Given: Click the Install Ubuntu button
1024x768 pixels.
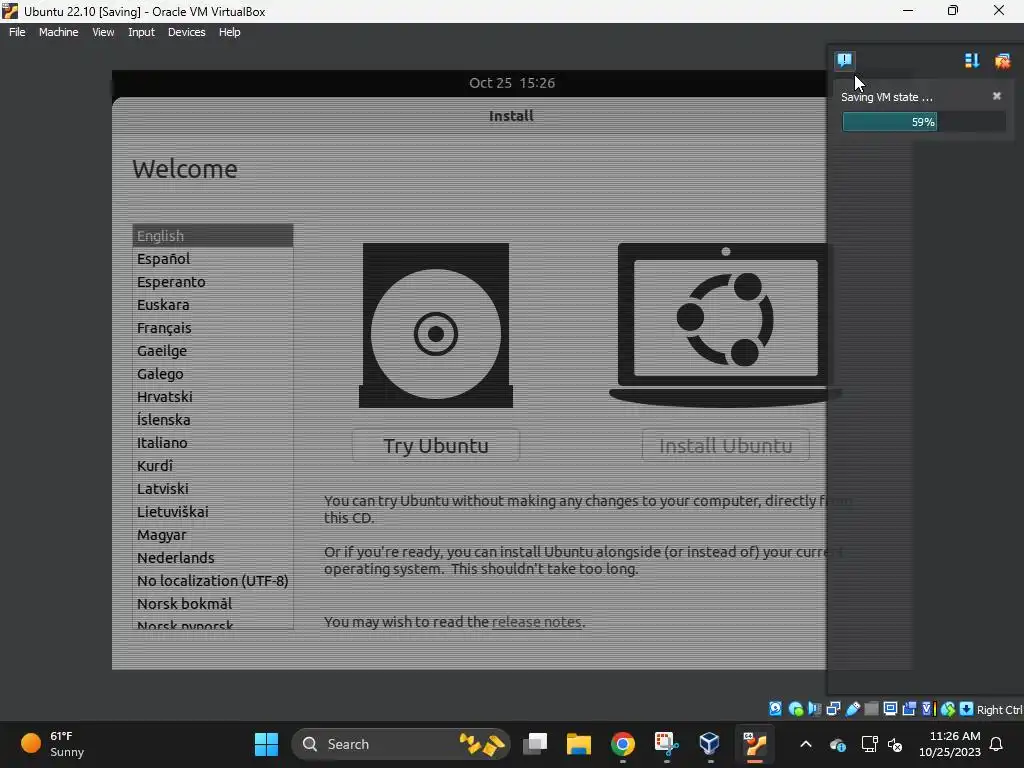Looking at the screenshot, I should point(726,445).
